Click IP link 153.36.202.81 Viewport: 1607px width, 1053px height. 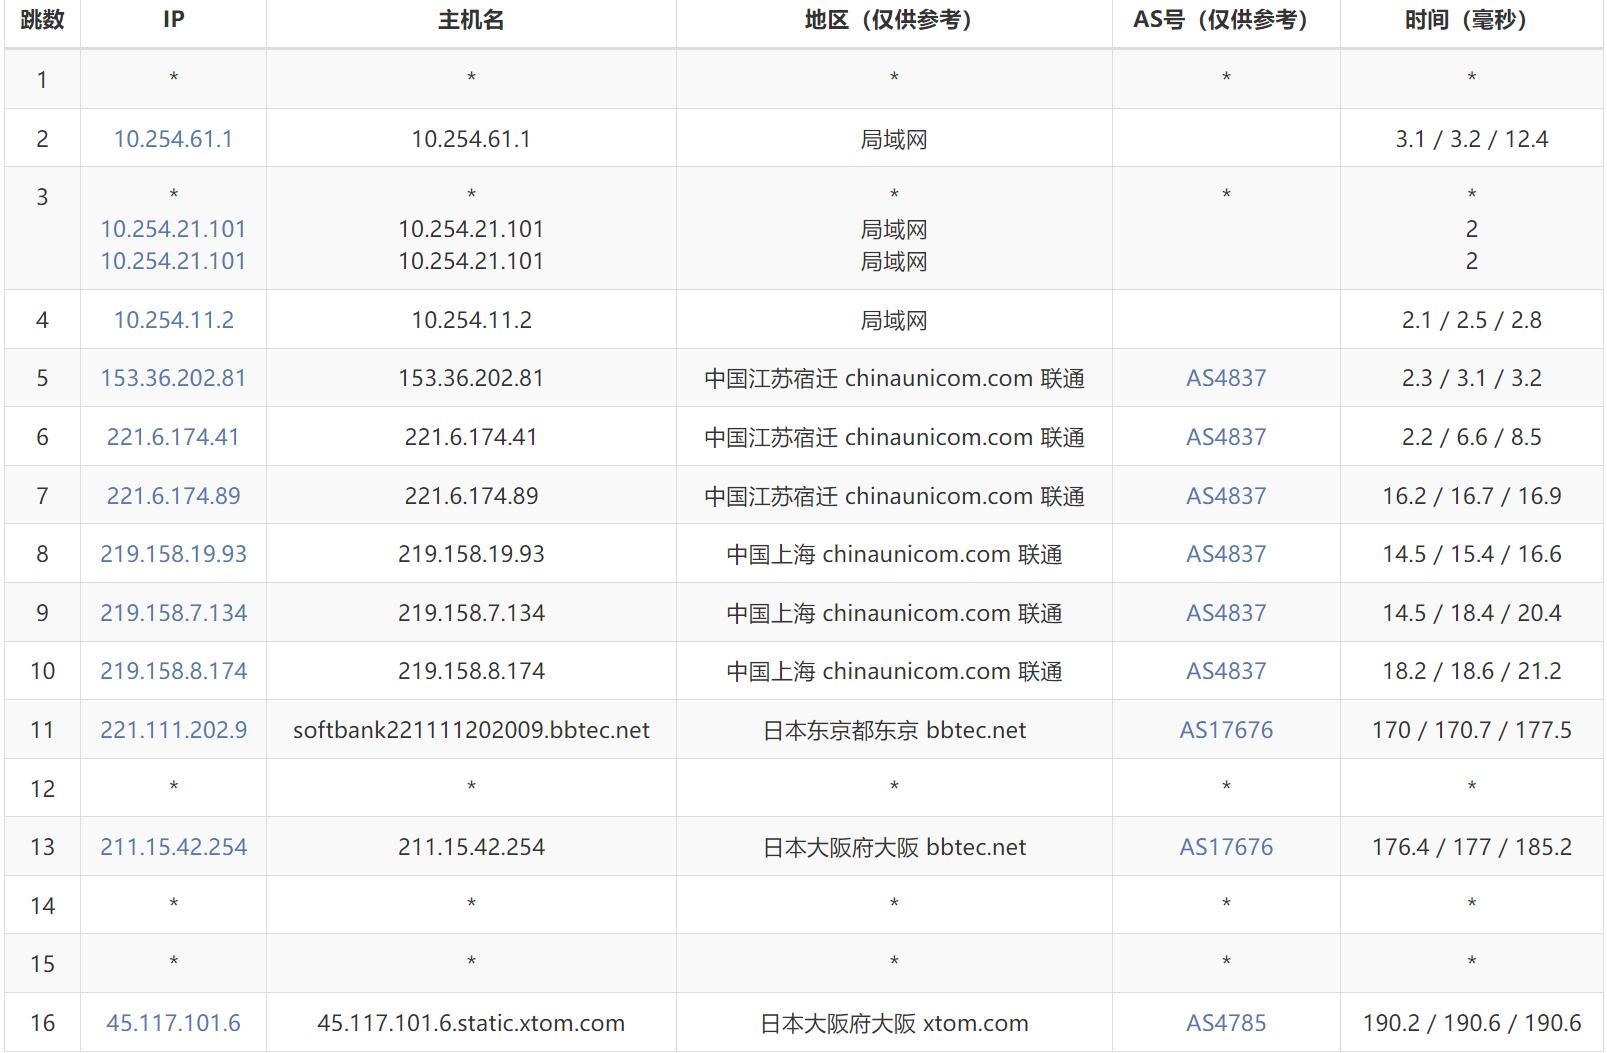point(173,378)
